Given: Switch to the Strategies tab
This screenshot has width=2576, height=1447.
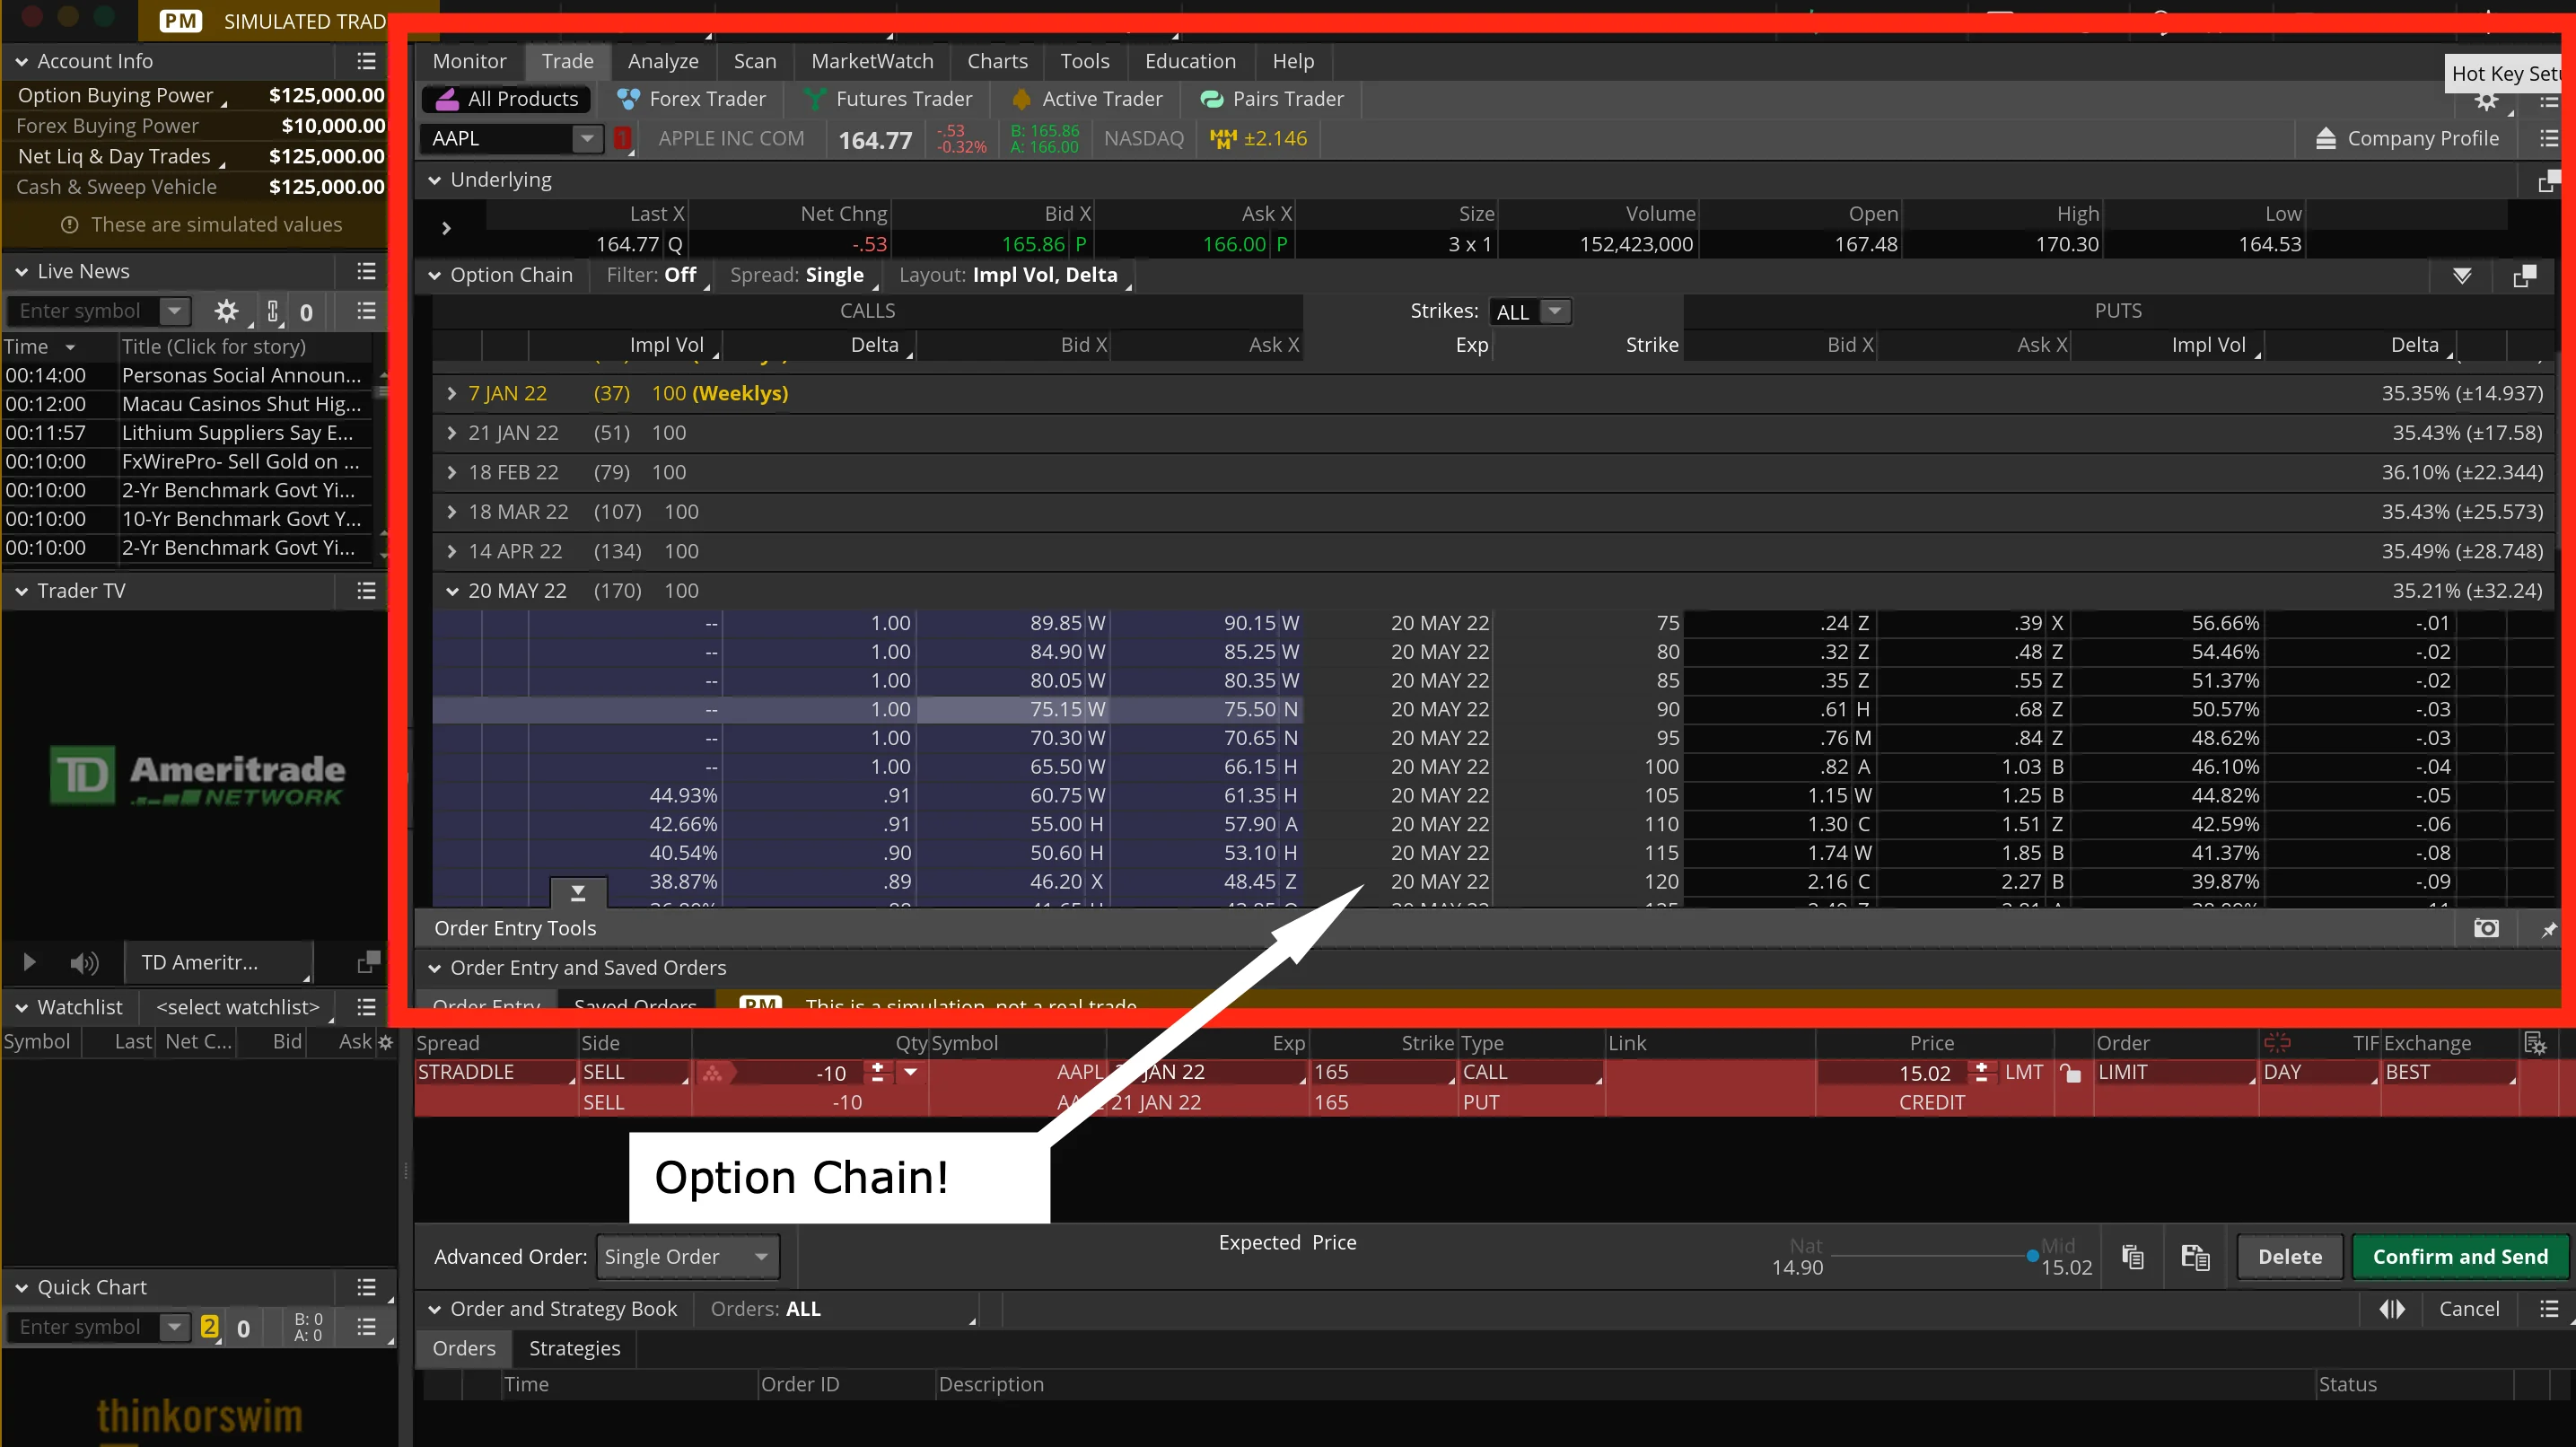Looking at the screenshot, I should tap(574, 1348).
